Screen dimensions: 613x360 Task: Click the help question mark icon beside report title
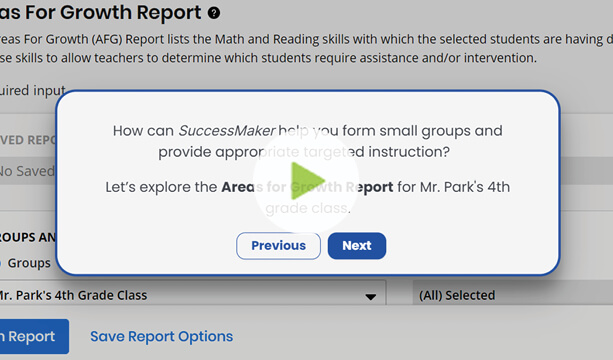click(x=214, y=13)
